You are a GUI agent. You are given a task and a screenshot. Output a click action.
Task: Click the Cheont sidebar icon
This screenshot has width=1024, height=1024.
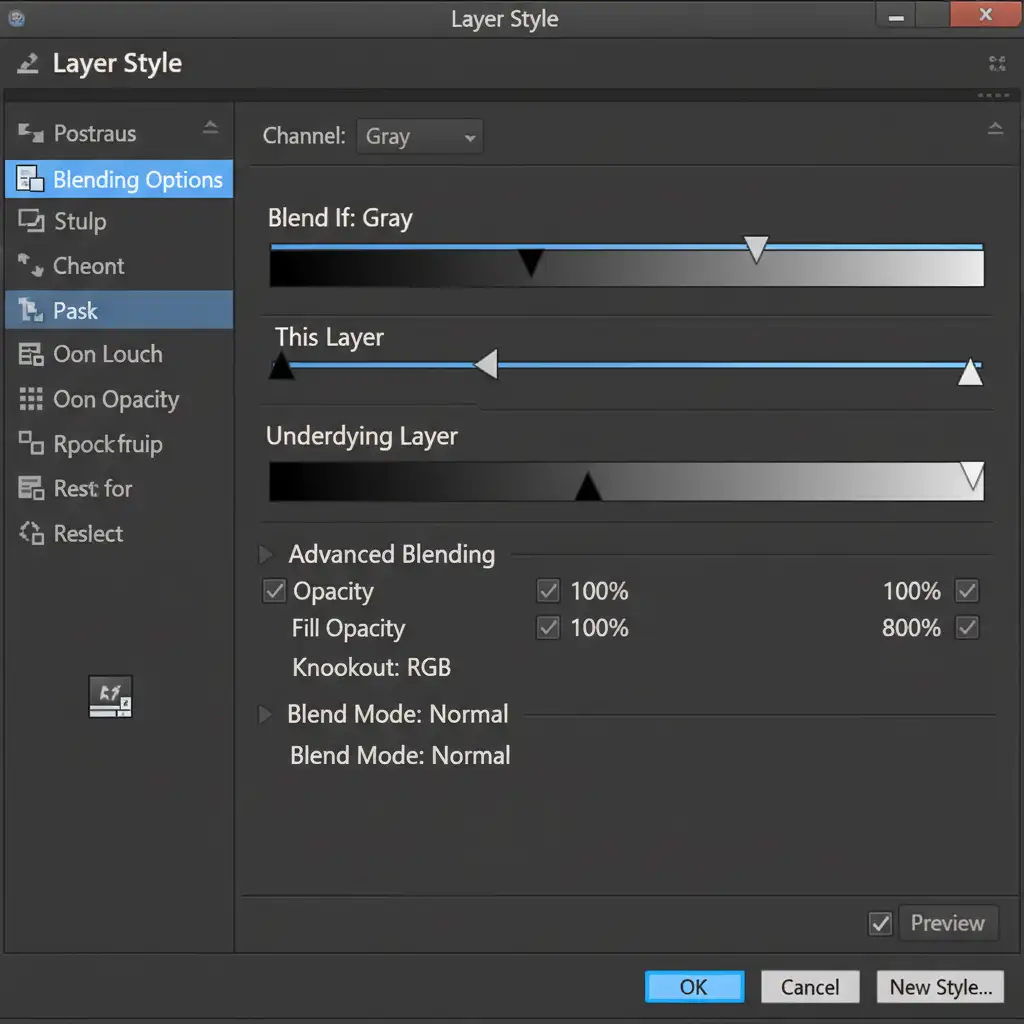pyautogui.click(x=31, y=266)
